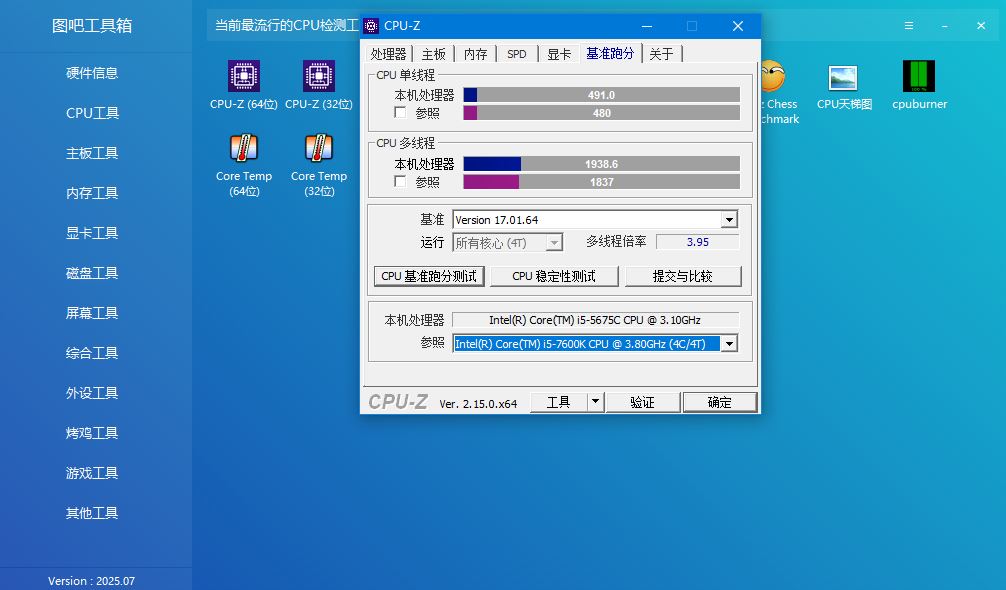Click the single-thread reference 480 bar

coord(601,113)
